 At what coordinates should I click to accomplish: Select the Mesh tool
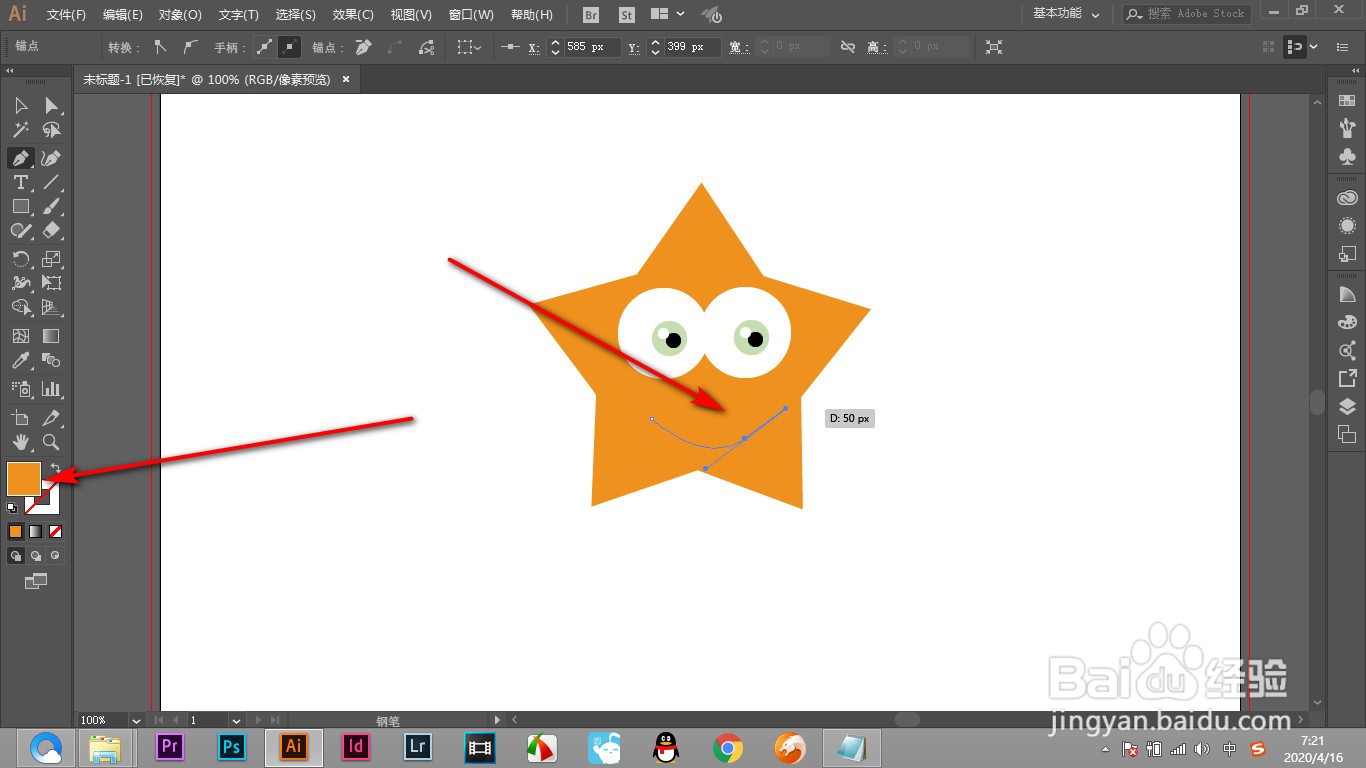20,336
